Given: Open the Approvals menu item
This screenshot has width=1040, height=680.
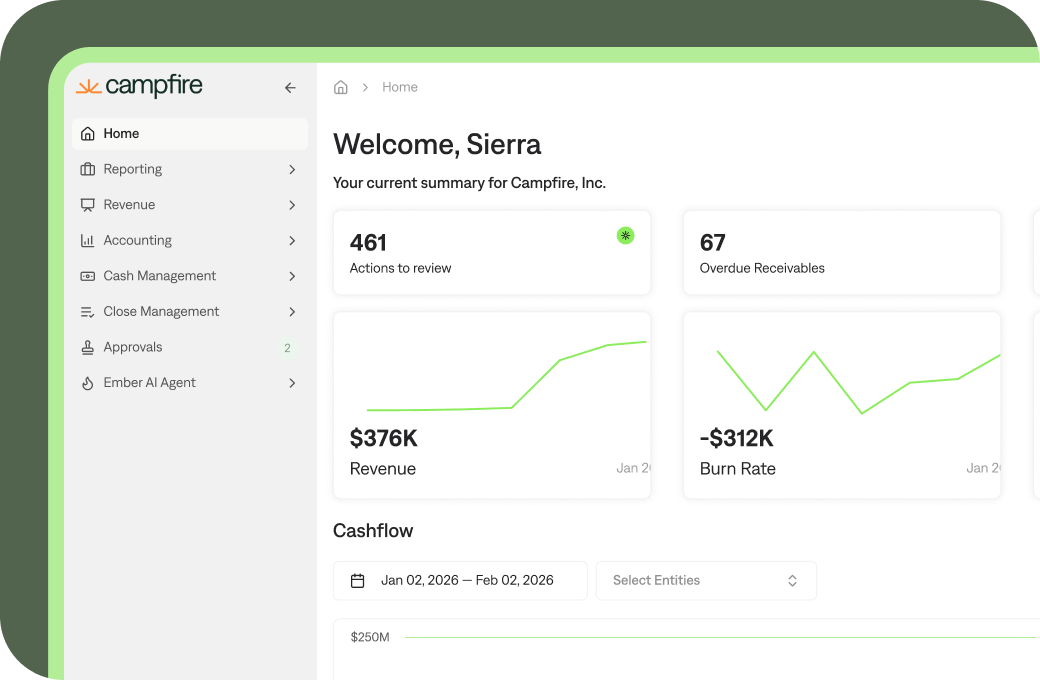Looking at the screenshot, I should pos(190,347).
